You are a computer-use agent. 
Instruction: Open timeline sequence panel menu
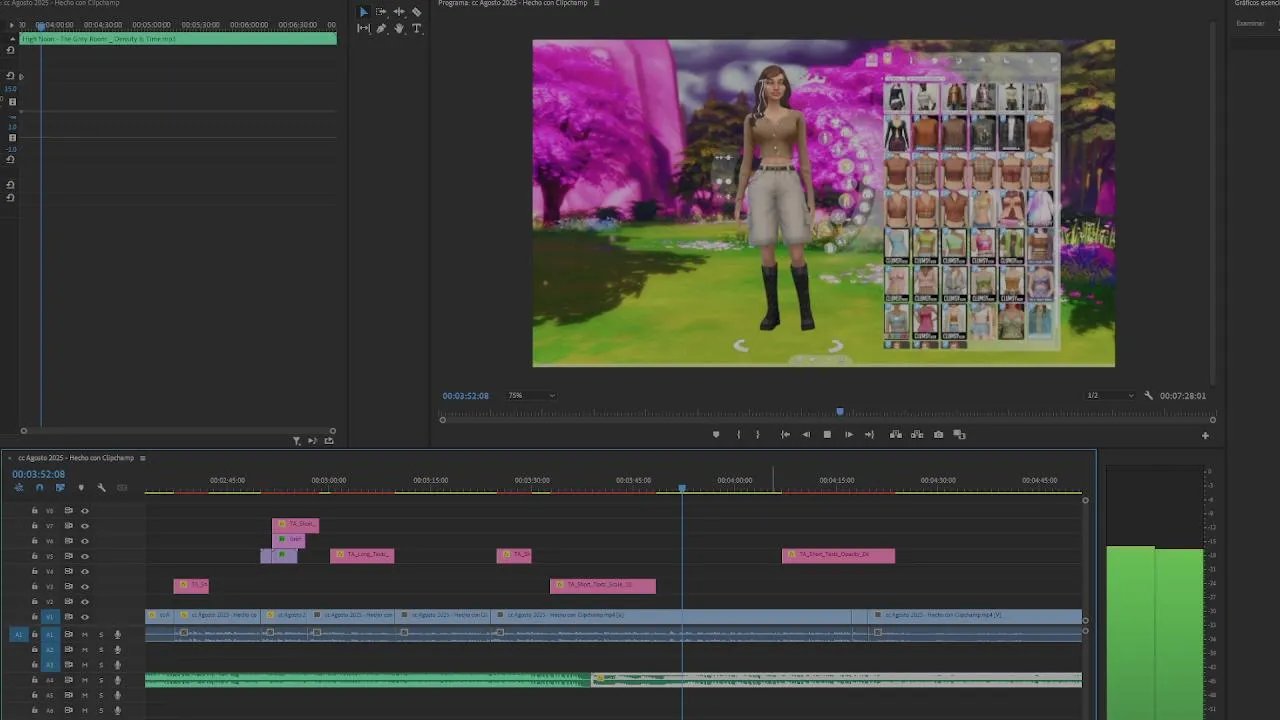(142, 458)
